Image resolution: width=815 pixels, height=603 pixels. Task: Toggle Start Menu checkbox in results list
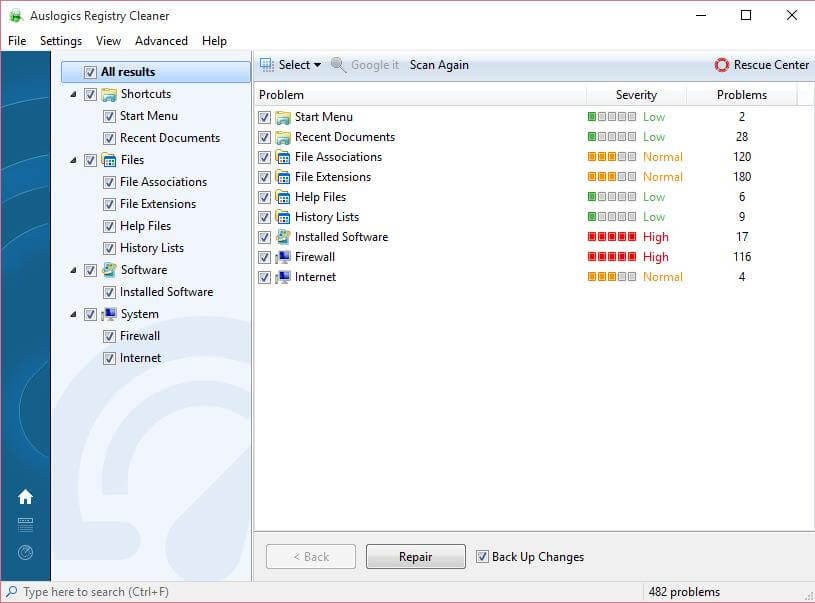[x=264, y=117]
